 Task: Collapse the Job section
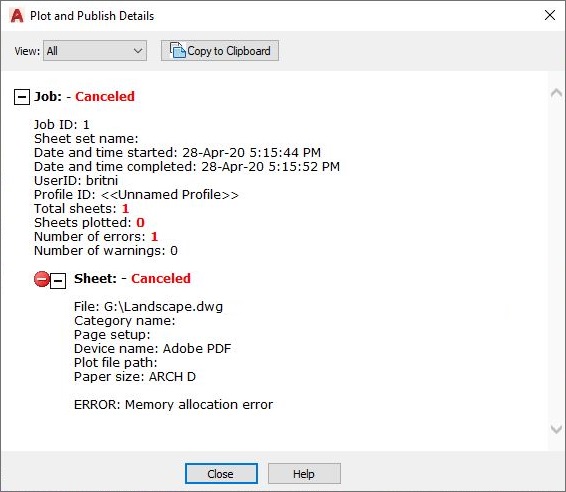pos(22,97)
